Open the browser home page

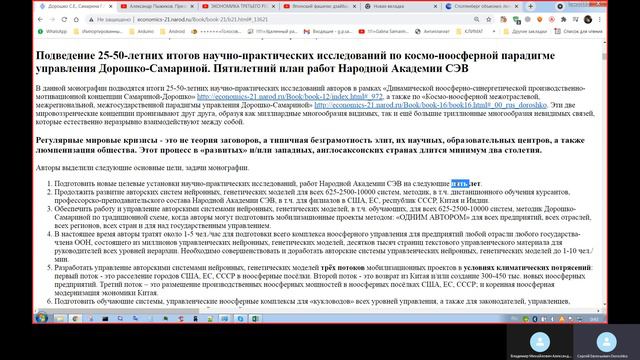(76, 19)
